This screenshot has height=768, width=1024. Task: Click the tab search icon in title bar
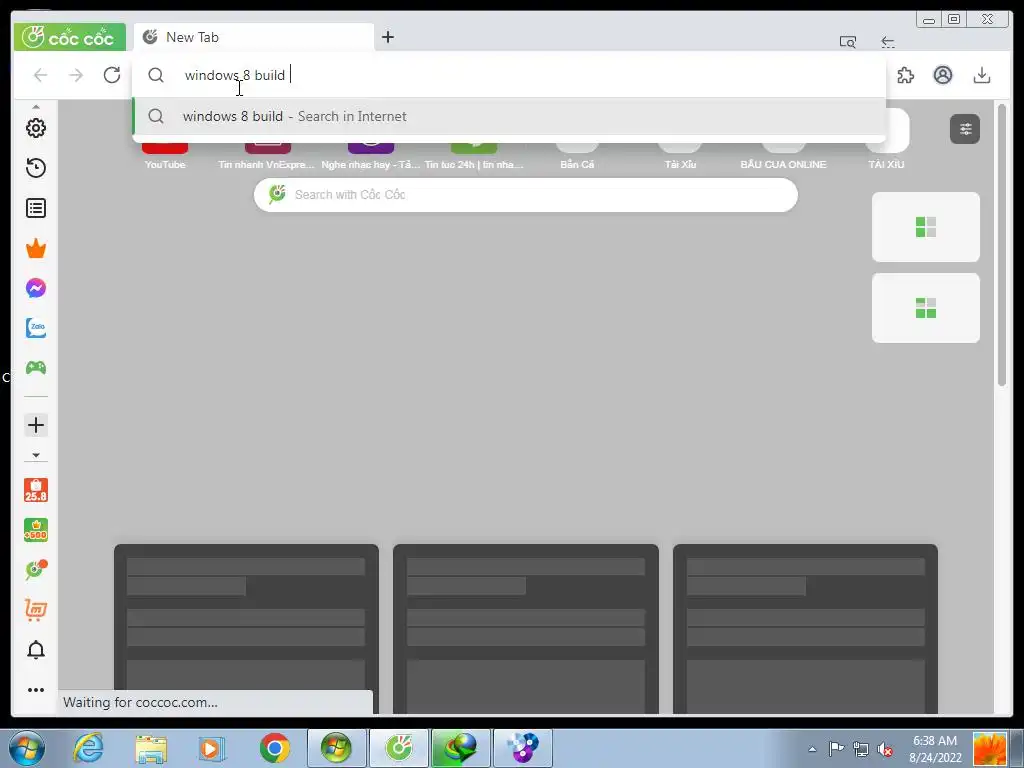[x=848, y=42]
